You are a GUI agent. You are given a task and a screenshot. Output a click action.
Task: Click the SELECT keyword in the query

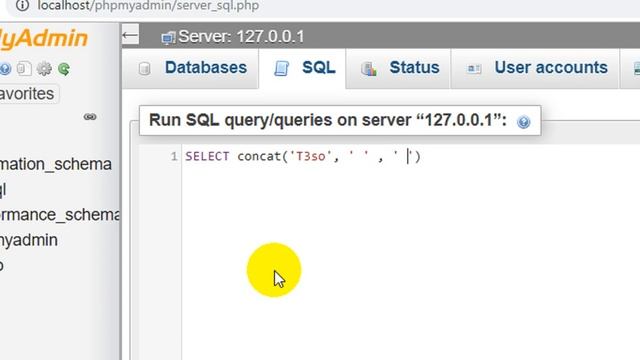click(x=207, y=156)
